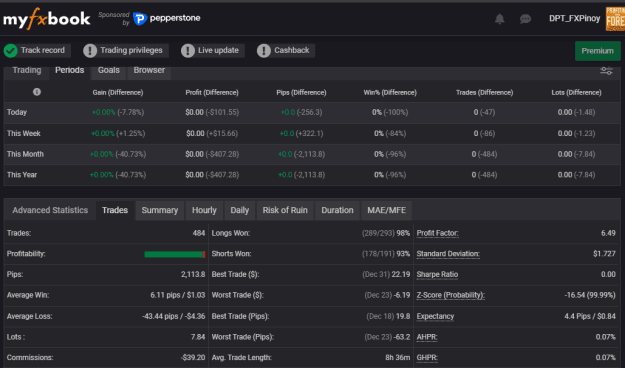Switch to the Browser tab
The height and width of the screenshot is (368, 625).
pos(149,71)
